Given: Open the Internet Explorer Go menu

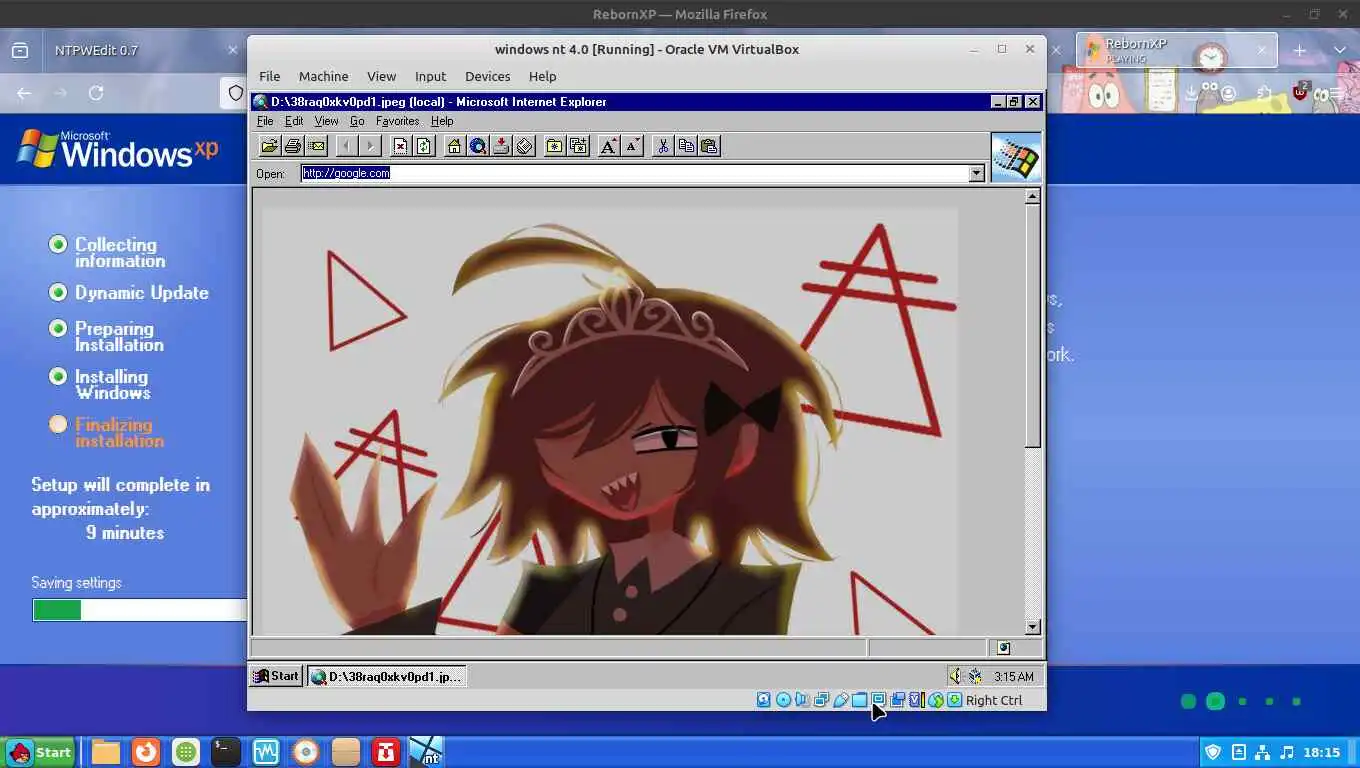Looking at the screenshot, I should (x=357, y=121).
